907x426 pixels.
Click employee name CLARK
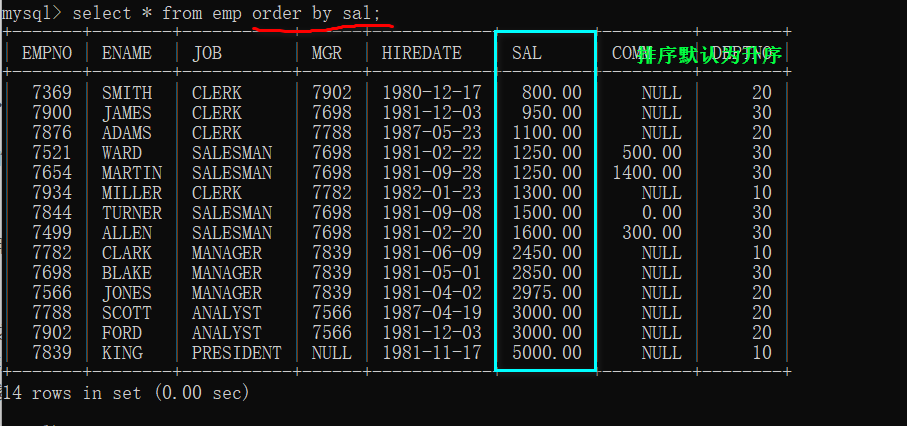127,253
